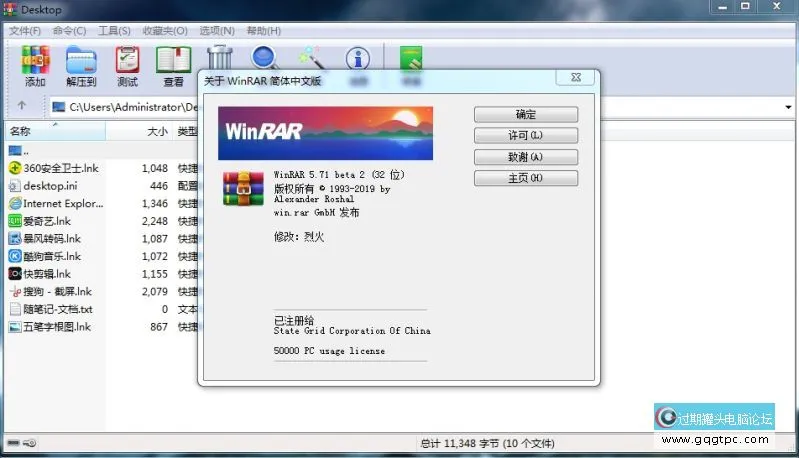Click the 主页(H) home page button
Image resolution: width=799 pixels, height=458 pixels.
pos(526,178)
